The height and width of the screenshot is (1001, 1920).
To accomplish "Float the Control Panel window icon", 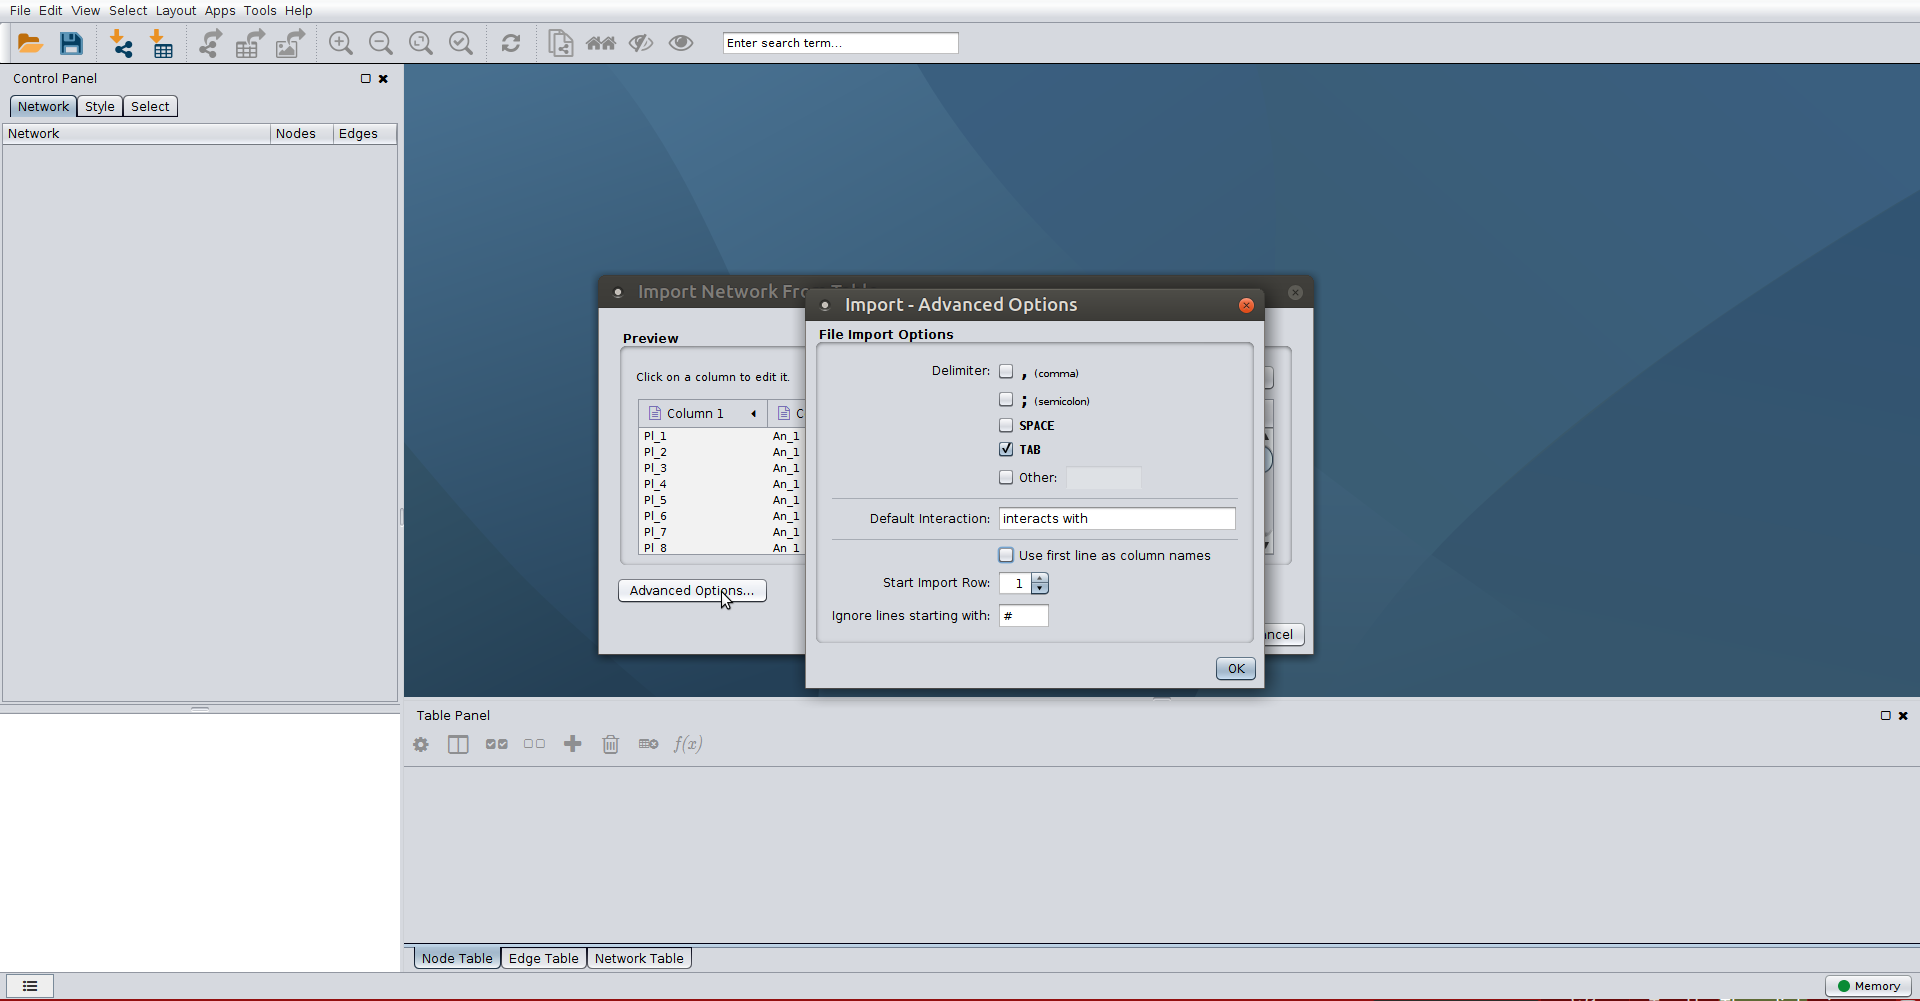I will [x=365, y=79].
